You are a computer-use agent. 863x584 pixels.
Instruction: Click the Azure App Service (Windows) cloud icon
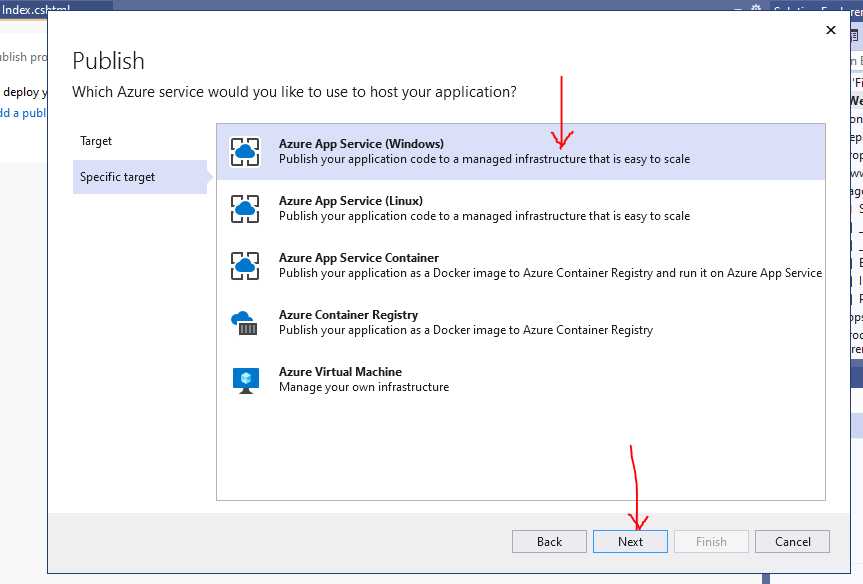pos(245,152)
